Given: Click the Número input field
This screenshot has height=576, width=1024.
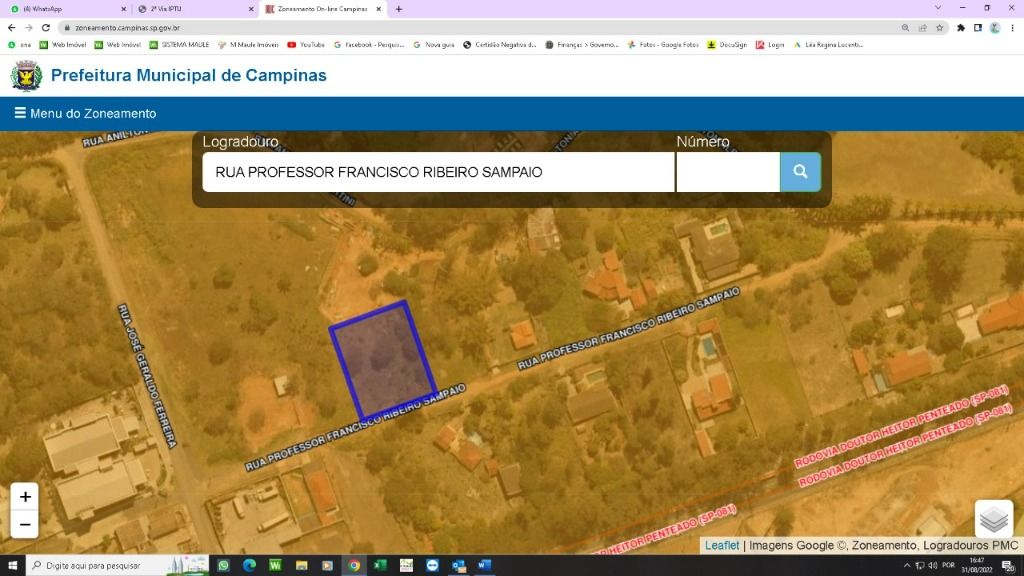Looking at the screenshot, I should (727, 172).
